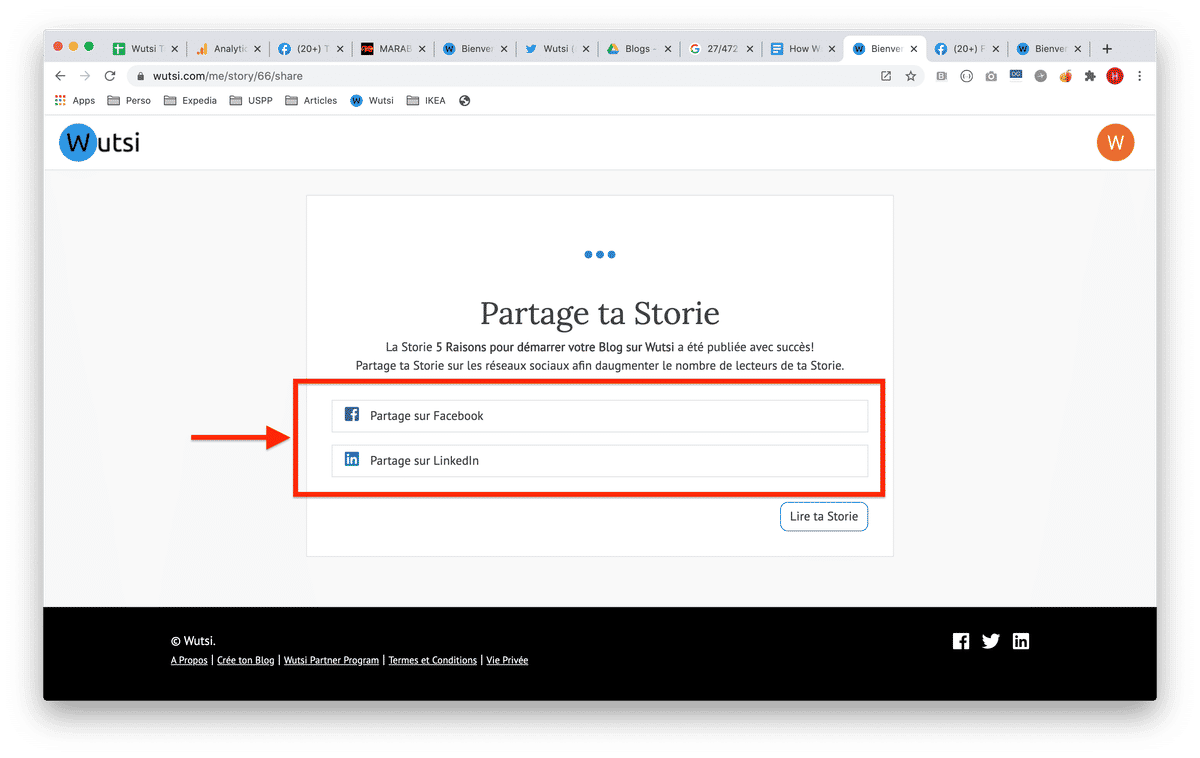This screenshot has height=758, width=1200.
Task: Click the macOS yellow minimize window button
Action: (73, 47)
